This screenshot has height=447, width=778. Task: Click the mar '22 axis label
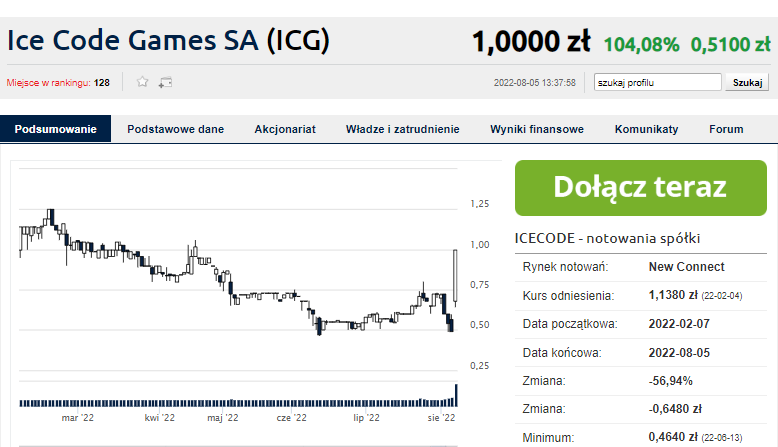click(77, 418)
